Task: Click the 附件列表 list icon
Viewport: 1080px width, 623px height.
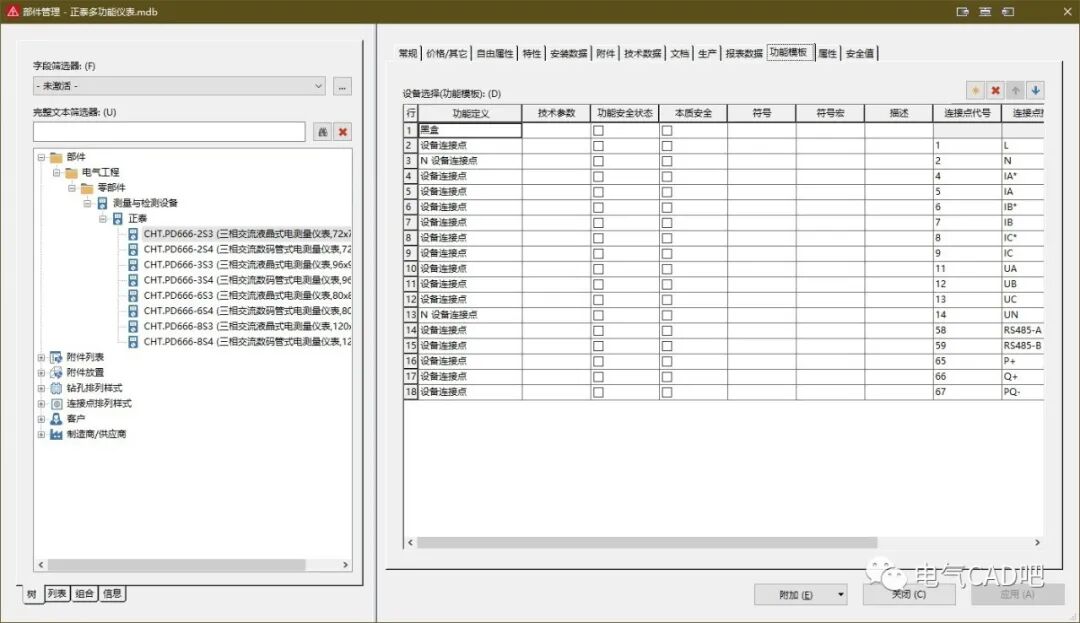Action: [56, 357]
